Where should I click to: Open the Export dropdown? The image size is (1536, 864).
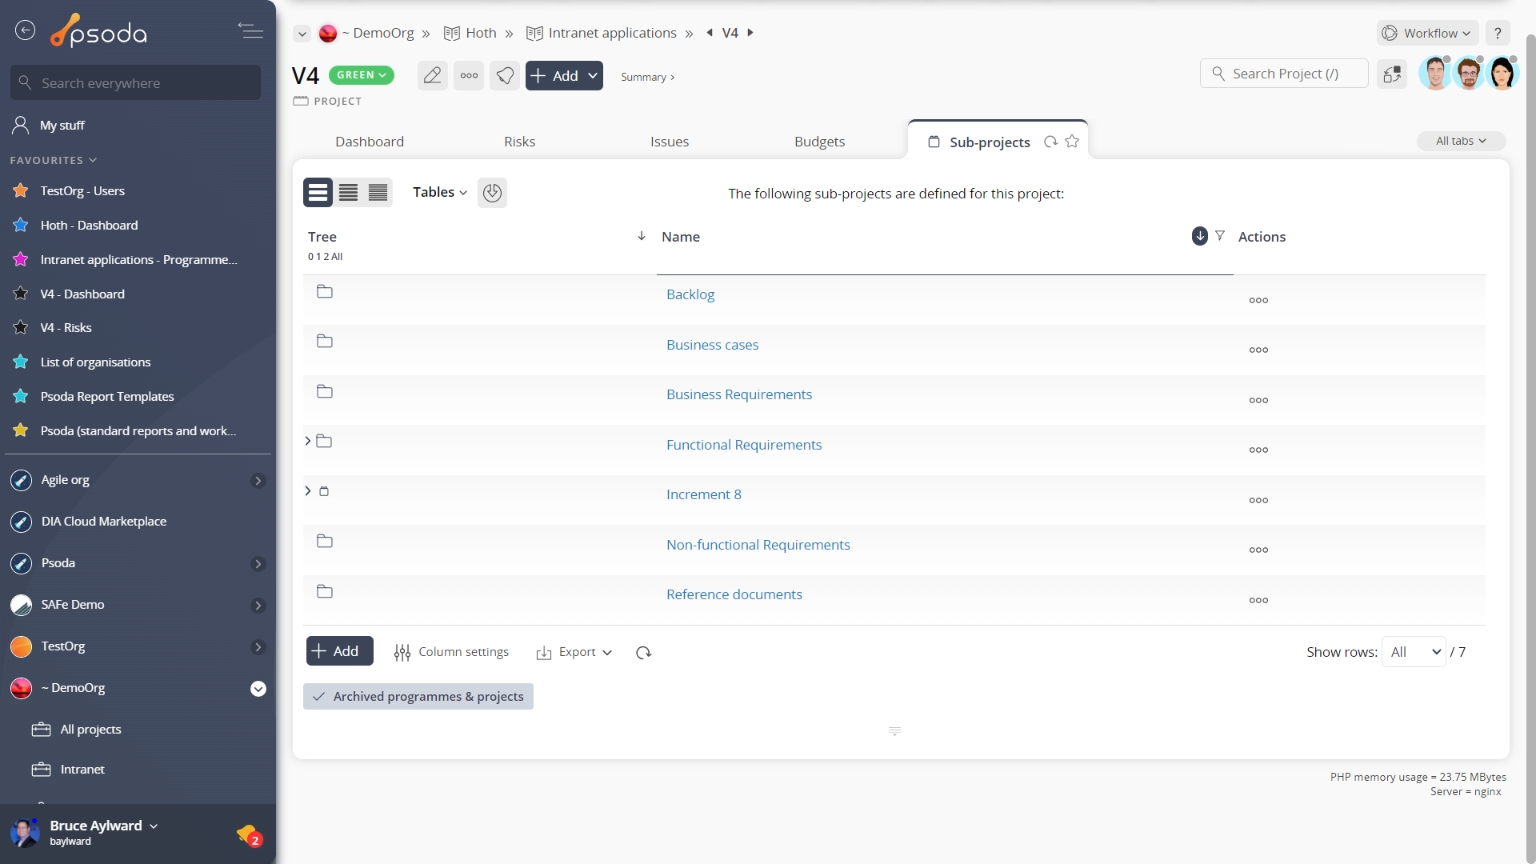pyautogui.click(x=574, y=652)
